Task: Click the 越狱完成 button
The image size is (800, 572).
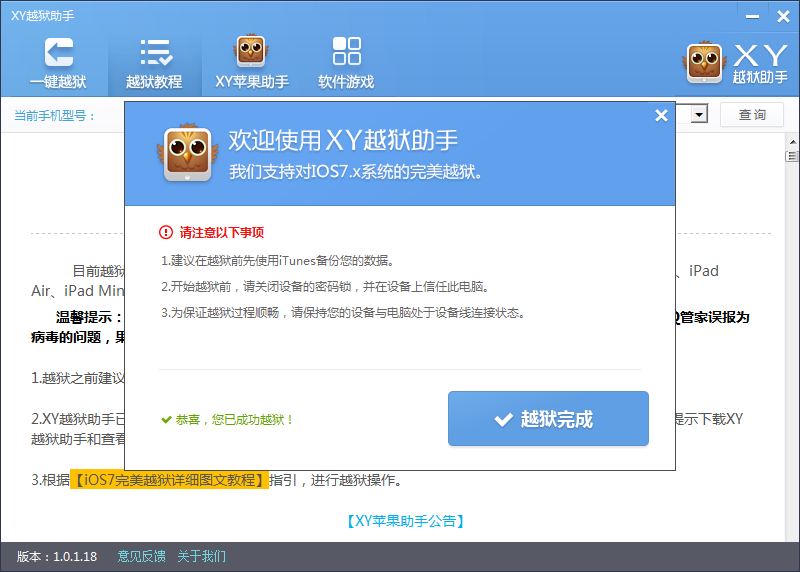Action: 548,418
